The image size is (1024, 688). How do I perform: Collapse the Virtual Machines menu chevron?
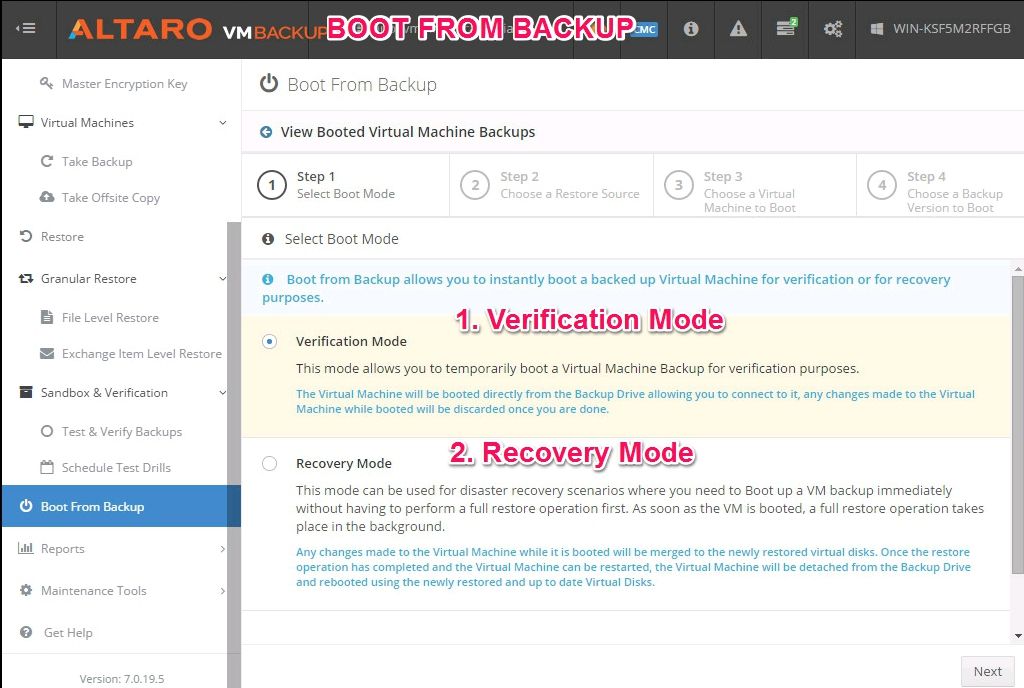pos(223,123)
